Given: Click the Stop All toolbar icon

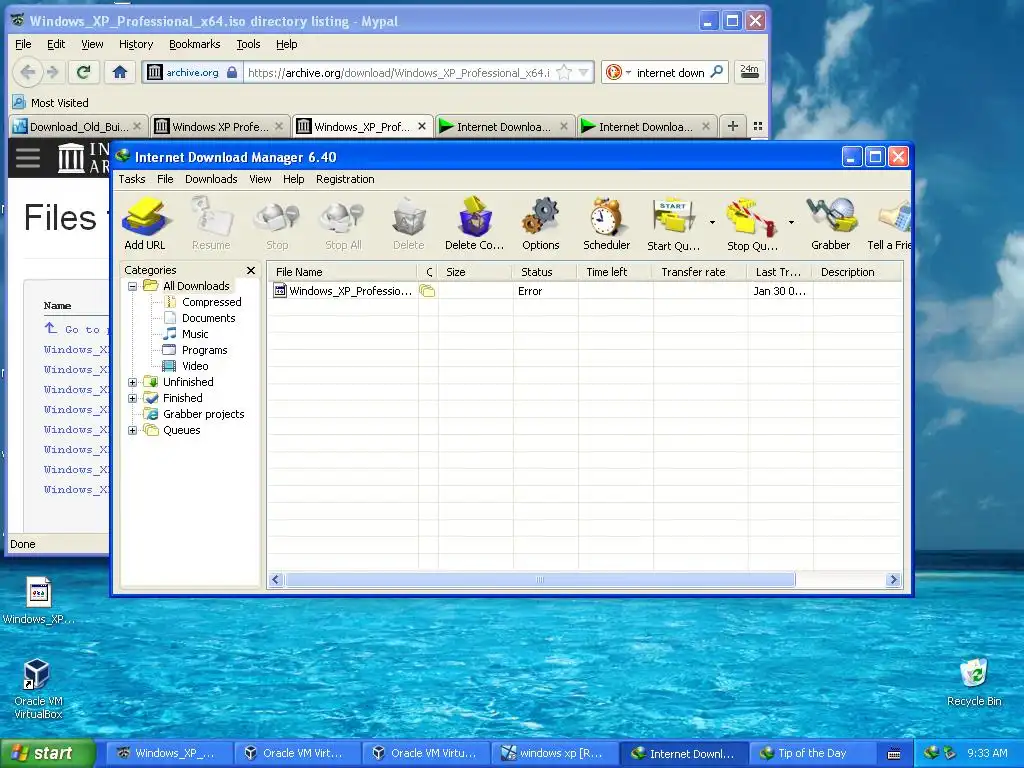Looking at the screenshot, I should pos(343,225).
